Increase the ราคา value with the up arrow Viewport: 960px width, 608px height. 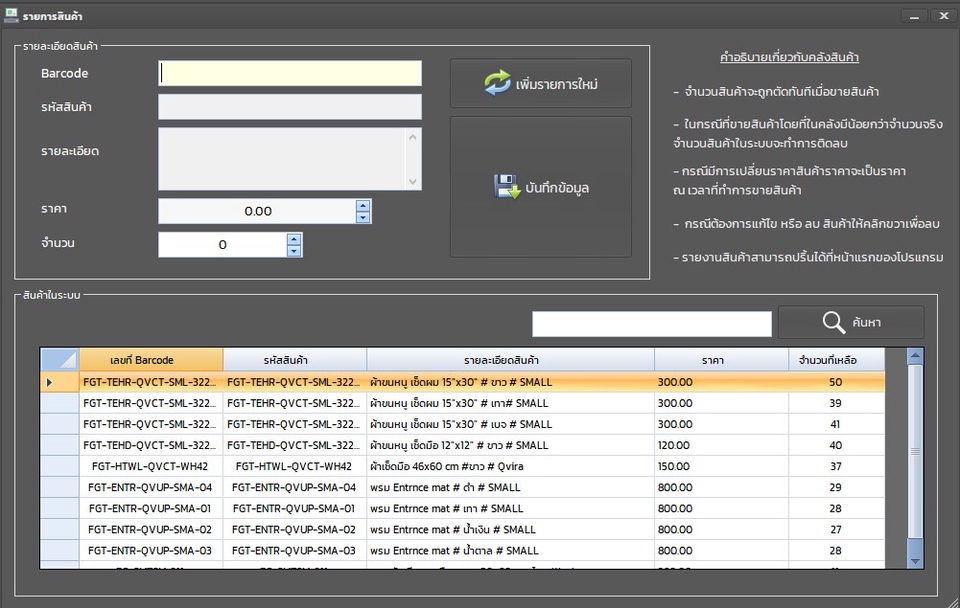(363, 206)
